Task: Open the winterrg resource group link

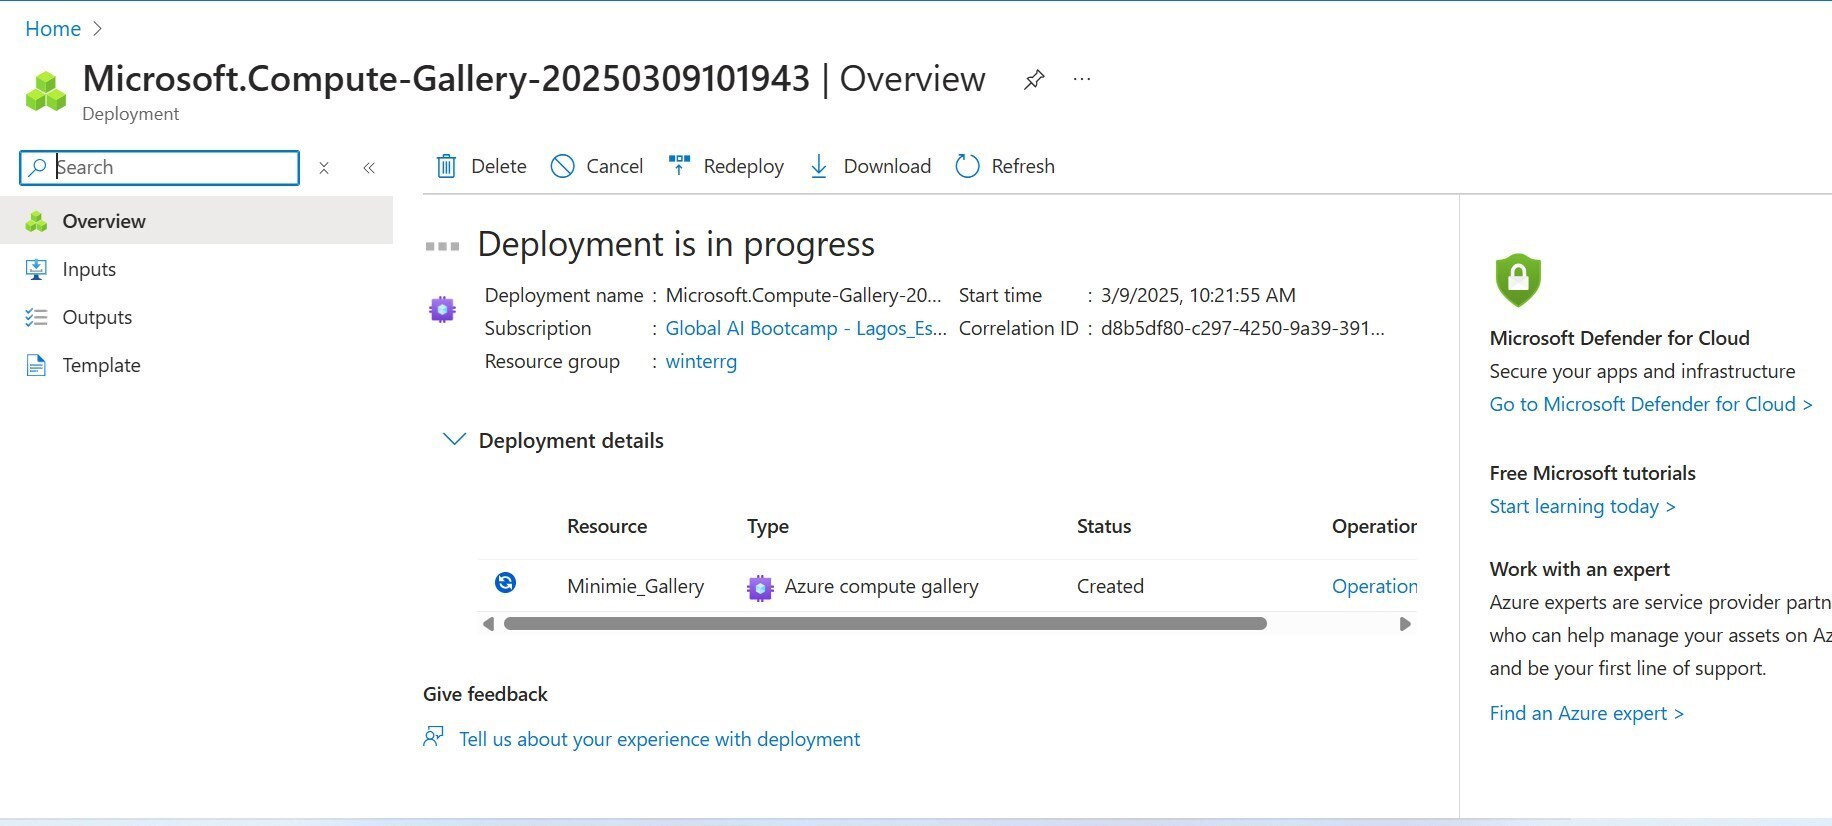Action: pyautogui.click(x=701, y=361)
